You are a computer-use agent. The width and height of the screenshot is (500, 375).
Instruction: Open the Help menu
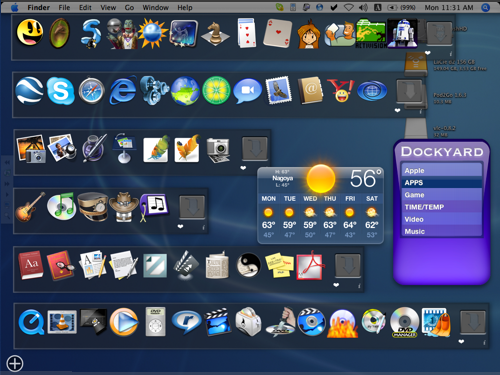(185, 7)
